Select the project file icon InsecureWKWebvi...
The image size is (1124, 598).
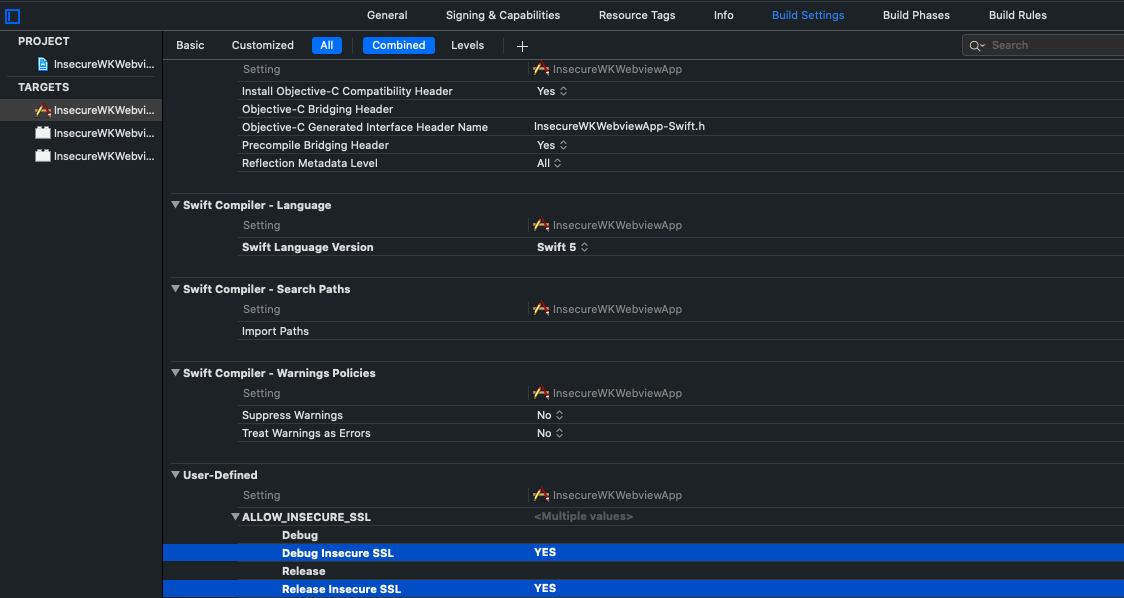43,65
